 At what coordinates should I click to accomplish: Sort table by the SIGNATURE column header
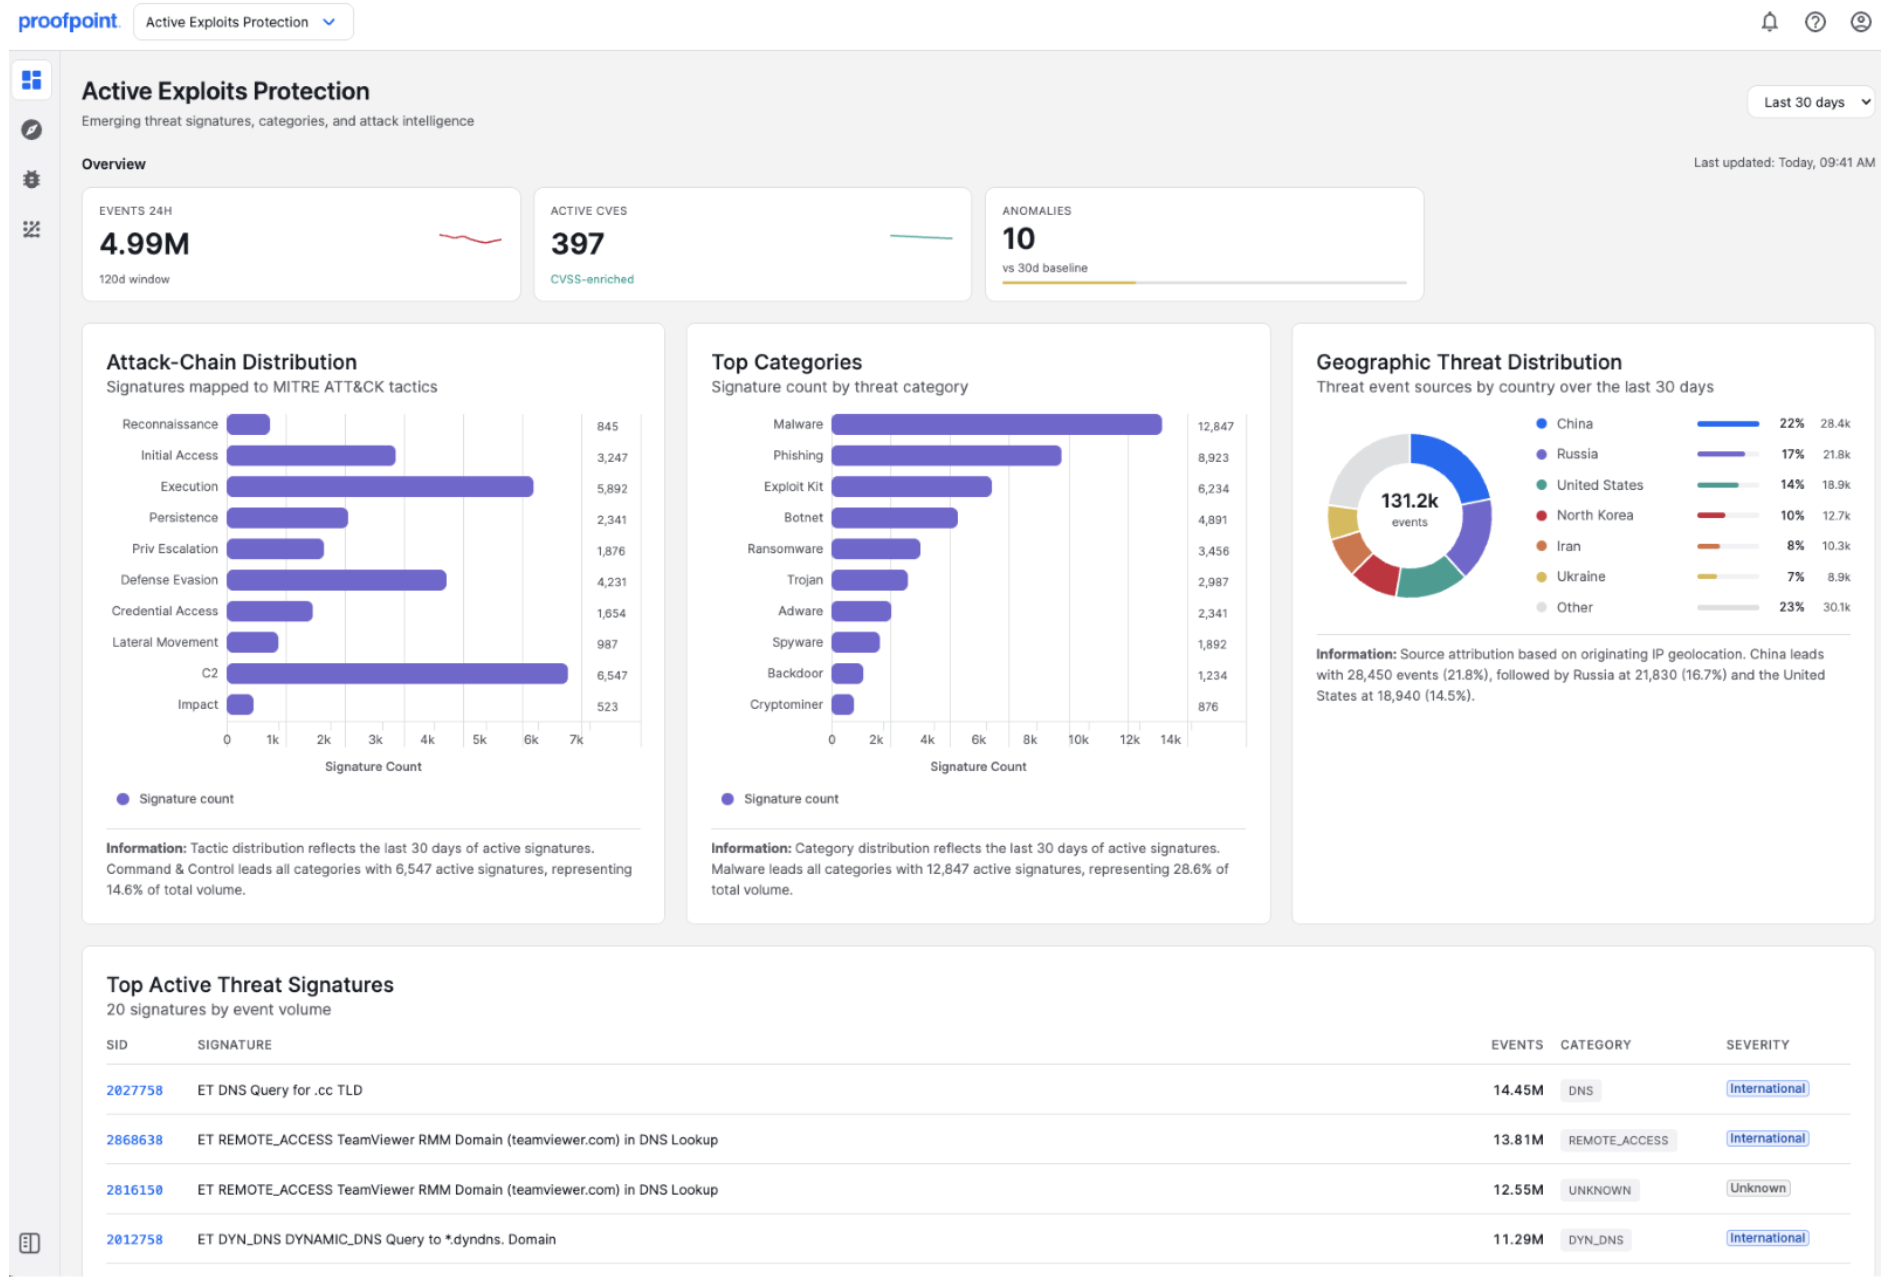[234, 1045]
